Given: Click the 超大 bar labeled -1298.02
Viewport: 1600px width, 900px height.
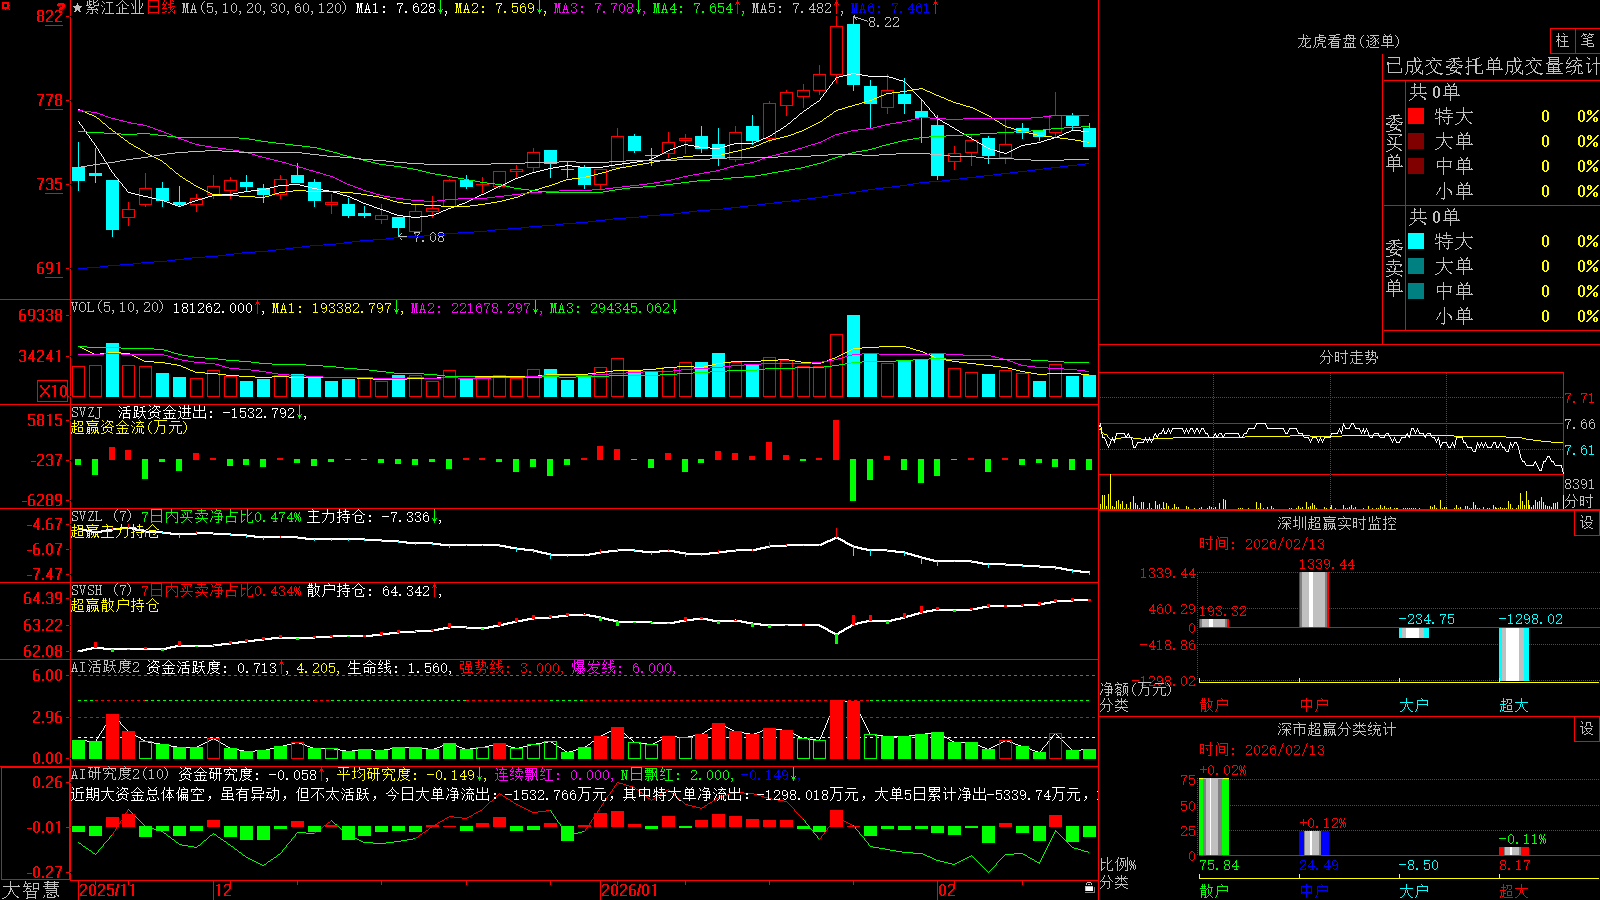Looking at the screenshot, I should [1514, 654].
